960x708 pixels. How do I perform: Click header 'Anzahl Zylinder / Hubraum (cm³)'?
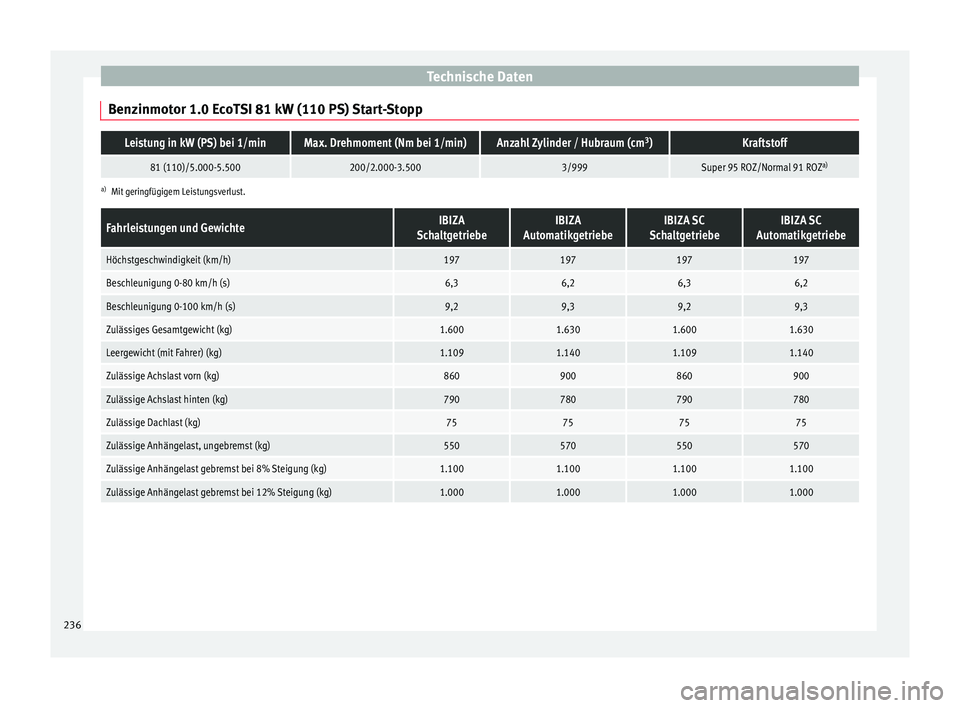574,143
